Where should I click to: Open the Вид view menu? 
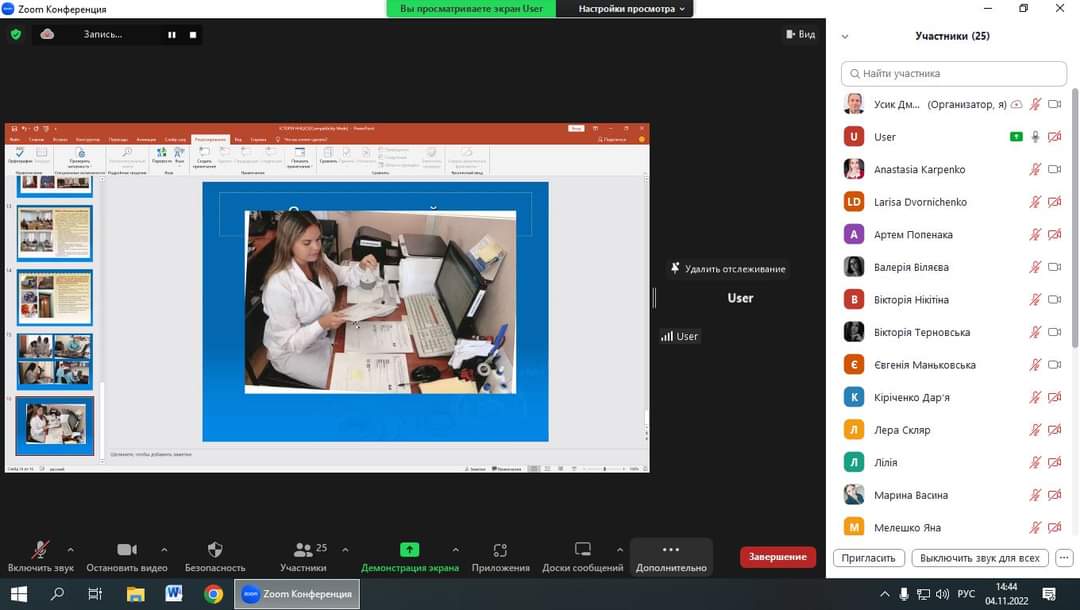coord(800,34)
